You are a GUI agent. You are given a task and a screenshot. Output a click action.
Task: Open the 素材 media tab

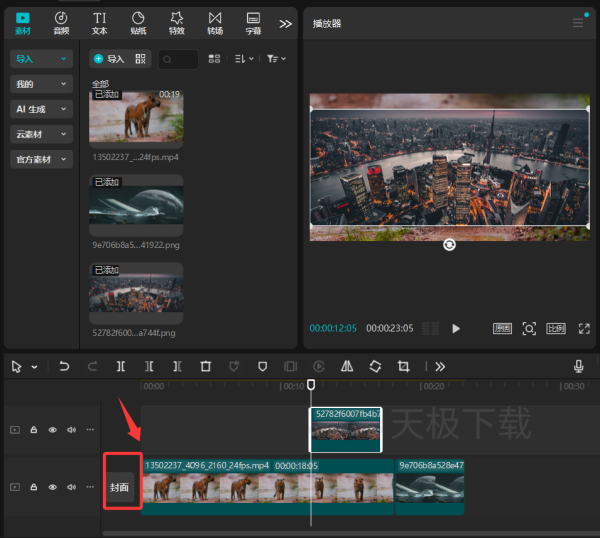pos(23,24)
